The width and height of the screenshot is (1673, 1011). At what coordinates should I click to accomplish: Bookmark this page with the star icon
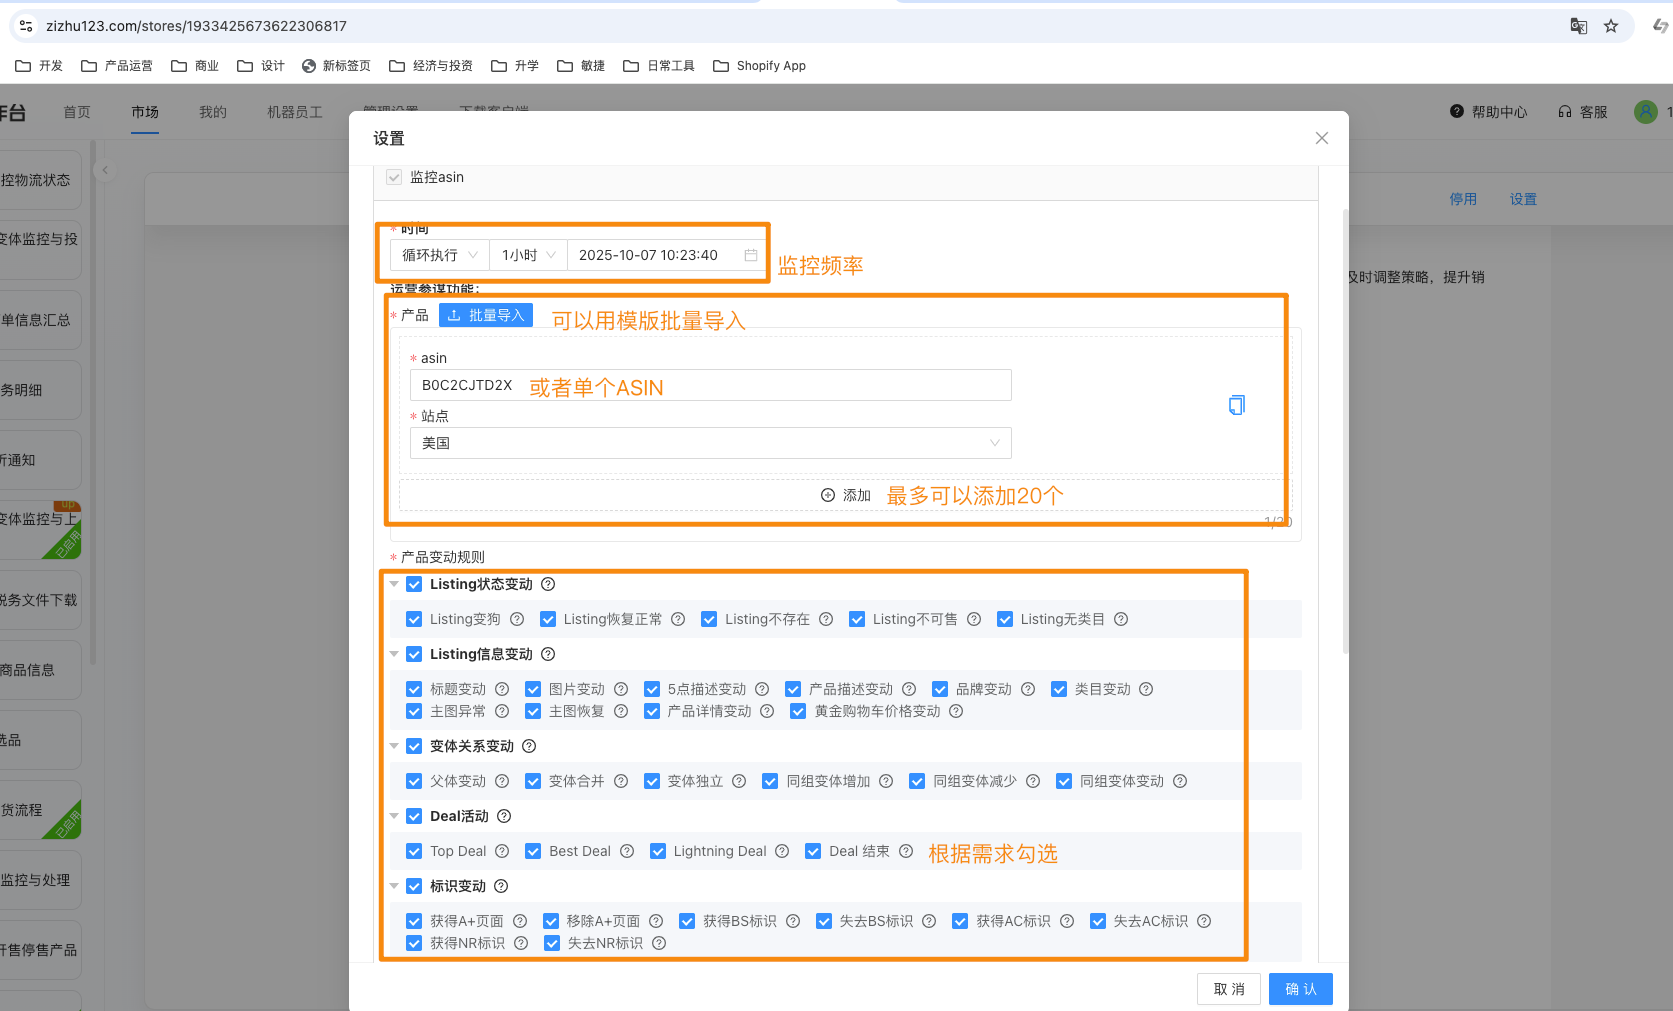1611,26
